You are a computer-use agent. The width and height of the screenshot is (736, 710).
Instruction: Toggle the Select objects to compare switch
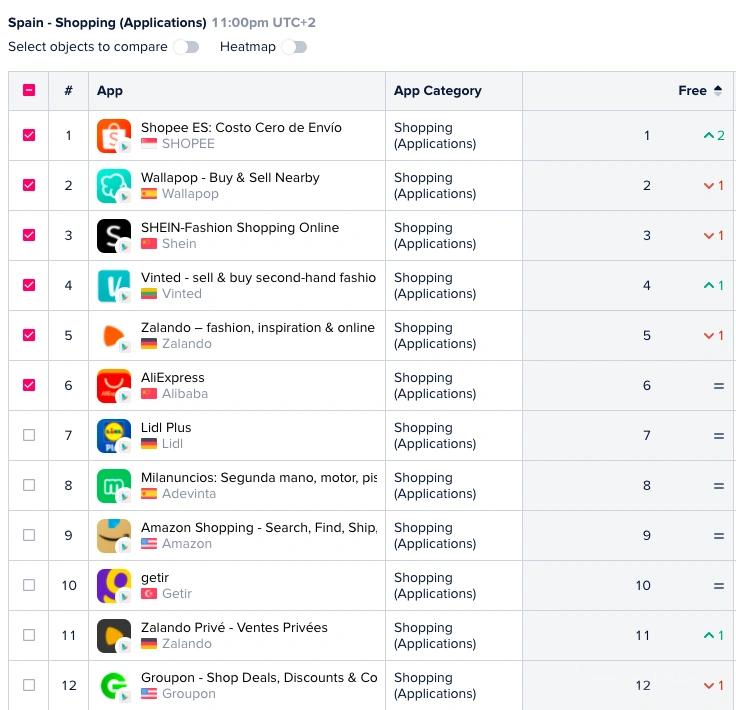(x=186, y=47)
